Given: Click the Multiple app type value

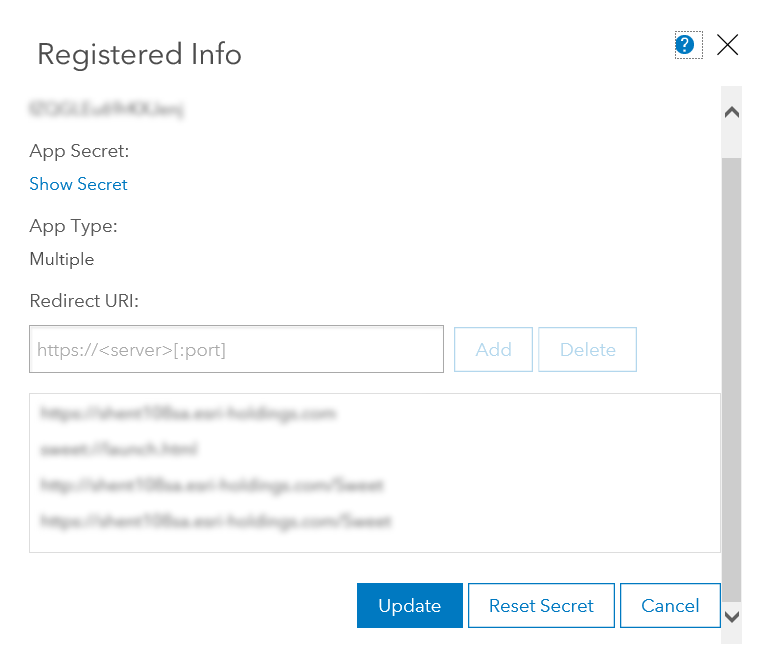Looking at the screenshot, I should pyautogui.click(x=62, y=259).
